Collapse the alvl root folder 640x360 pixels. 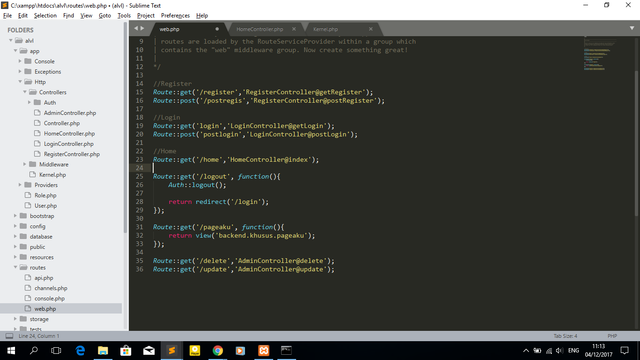point(11,40)
